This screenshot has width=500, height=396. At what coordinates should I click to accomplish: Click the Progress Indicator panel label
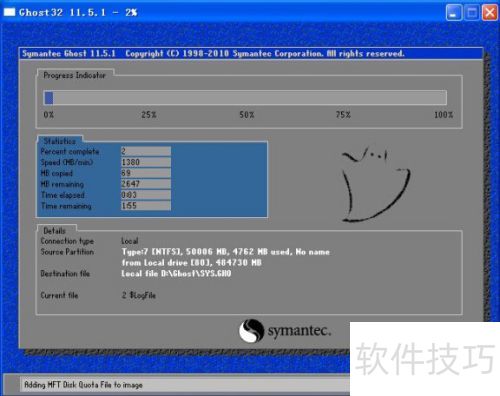pyautogui.click(x=74, y=75)
